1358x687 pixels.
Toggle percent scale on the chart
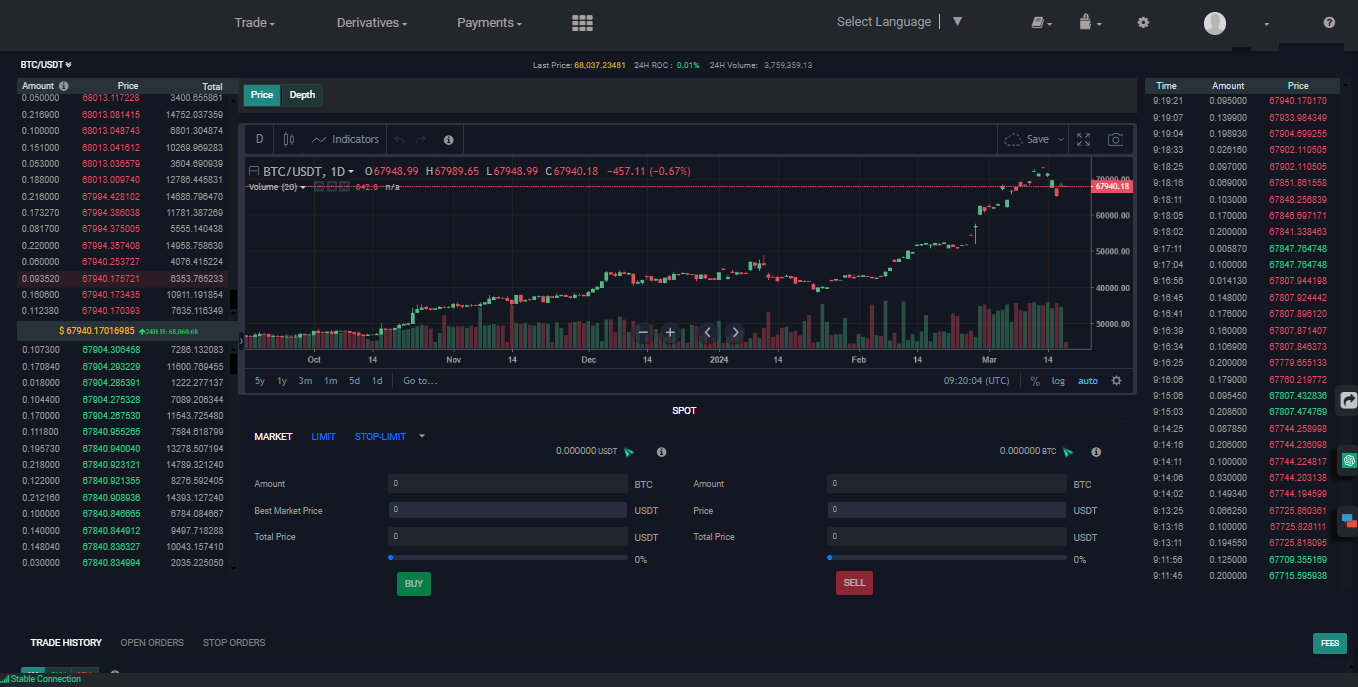(x=1035, y=380)
